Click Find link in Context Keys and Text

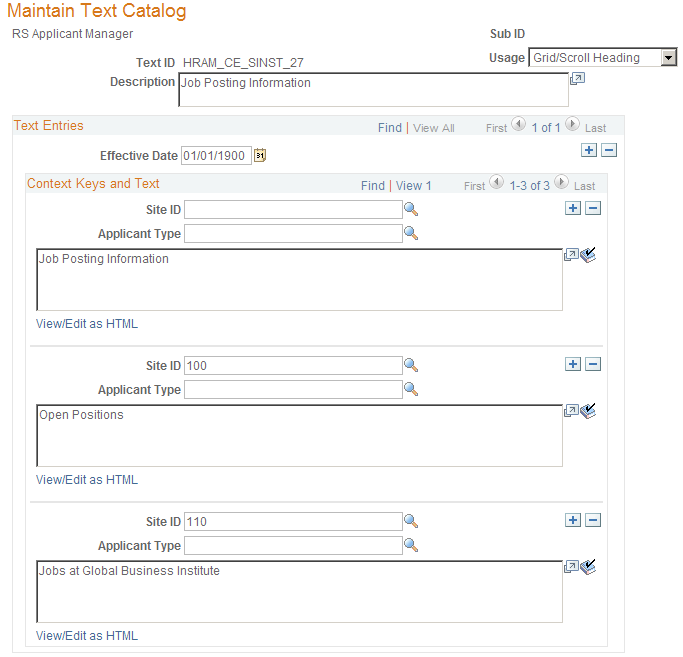tap(372, 186)
